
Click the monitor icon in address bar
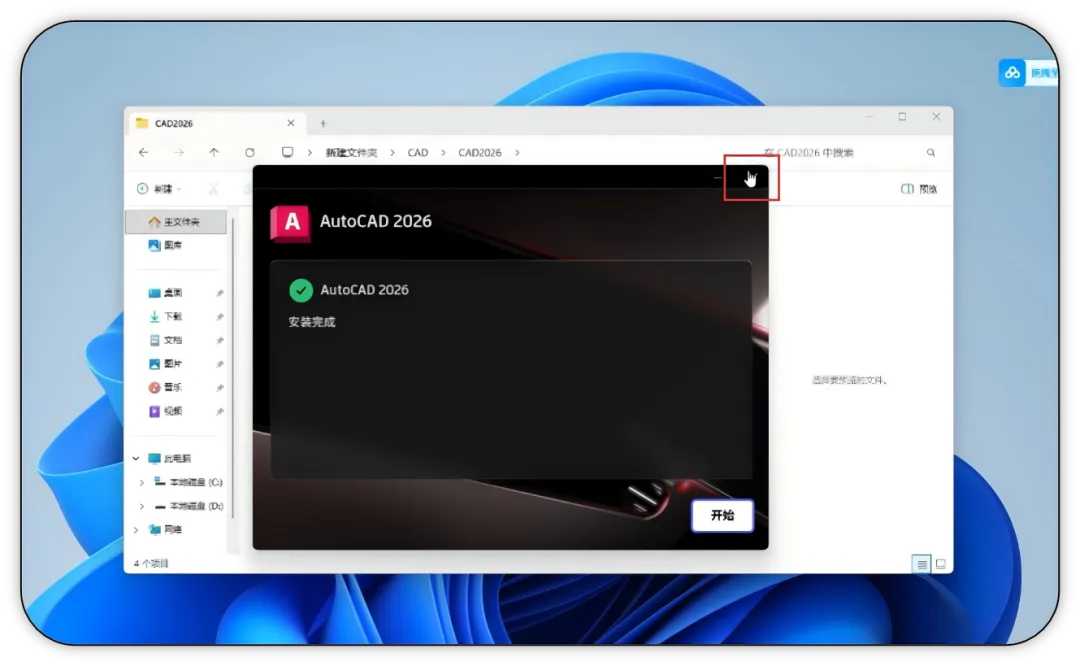tap(287, 152)
